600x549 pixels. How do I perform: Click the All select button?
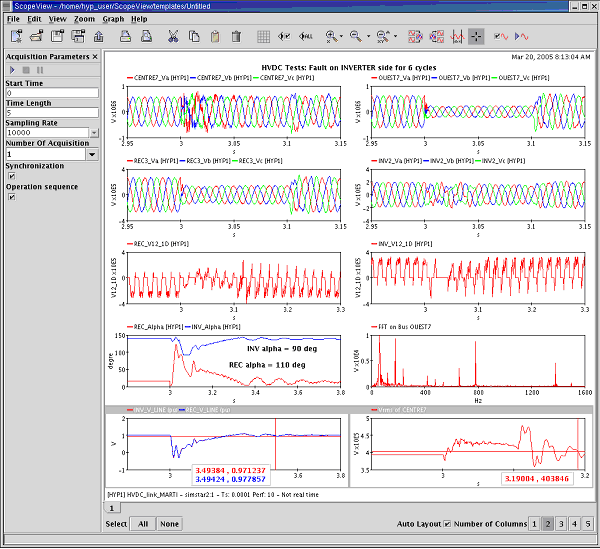click(144, 524)
